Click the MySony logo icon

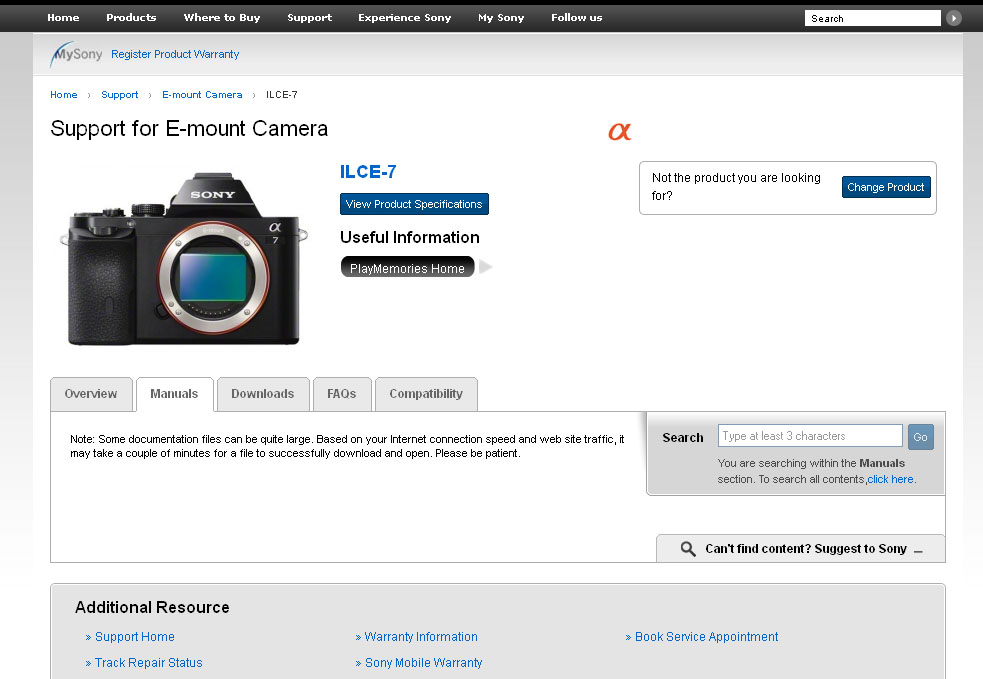click(x=76, y=54)
